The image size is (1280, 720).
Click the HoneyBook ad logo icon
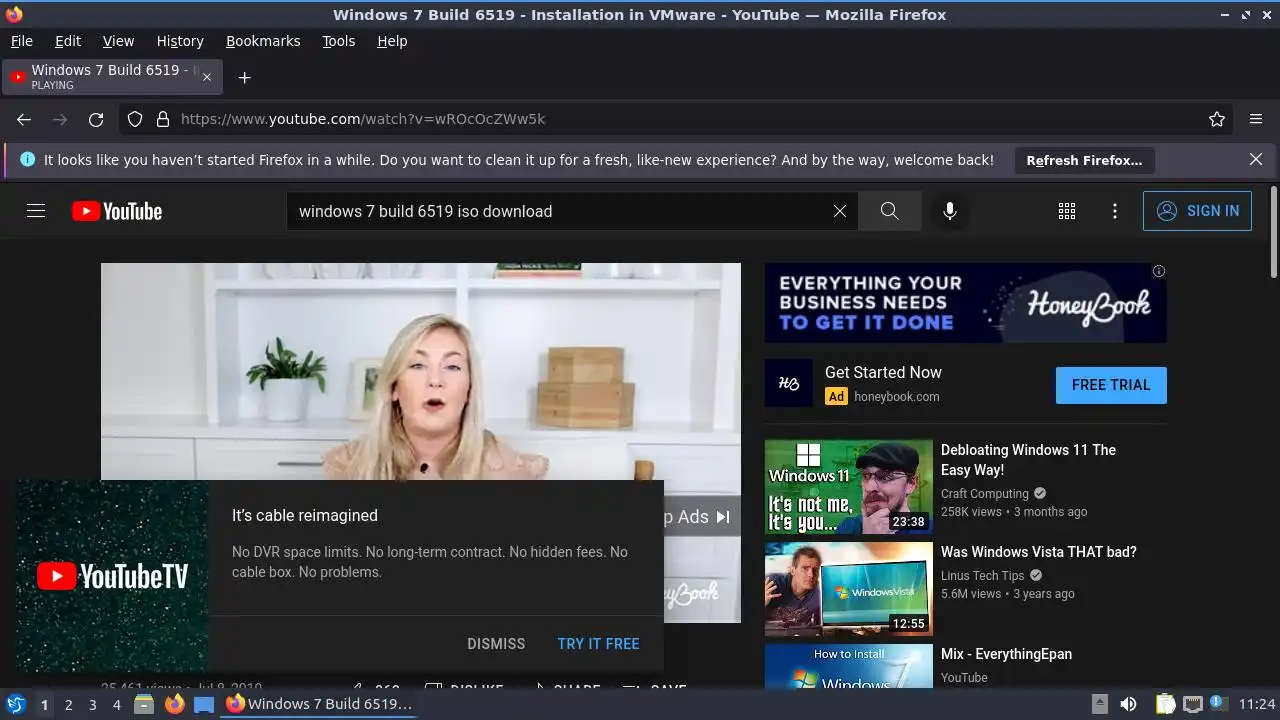[x=789, y=384]
